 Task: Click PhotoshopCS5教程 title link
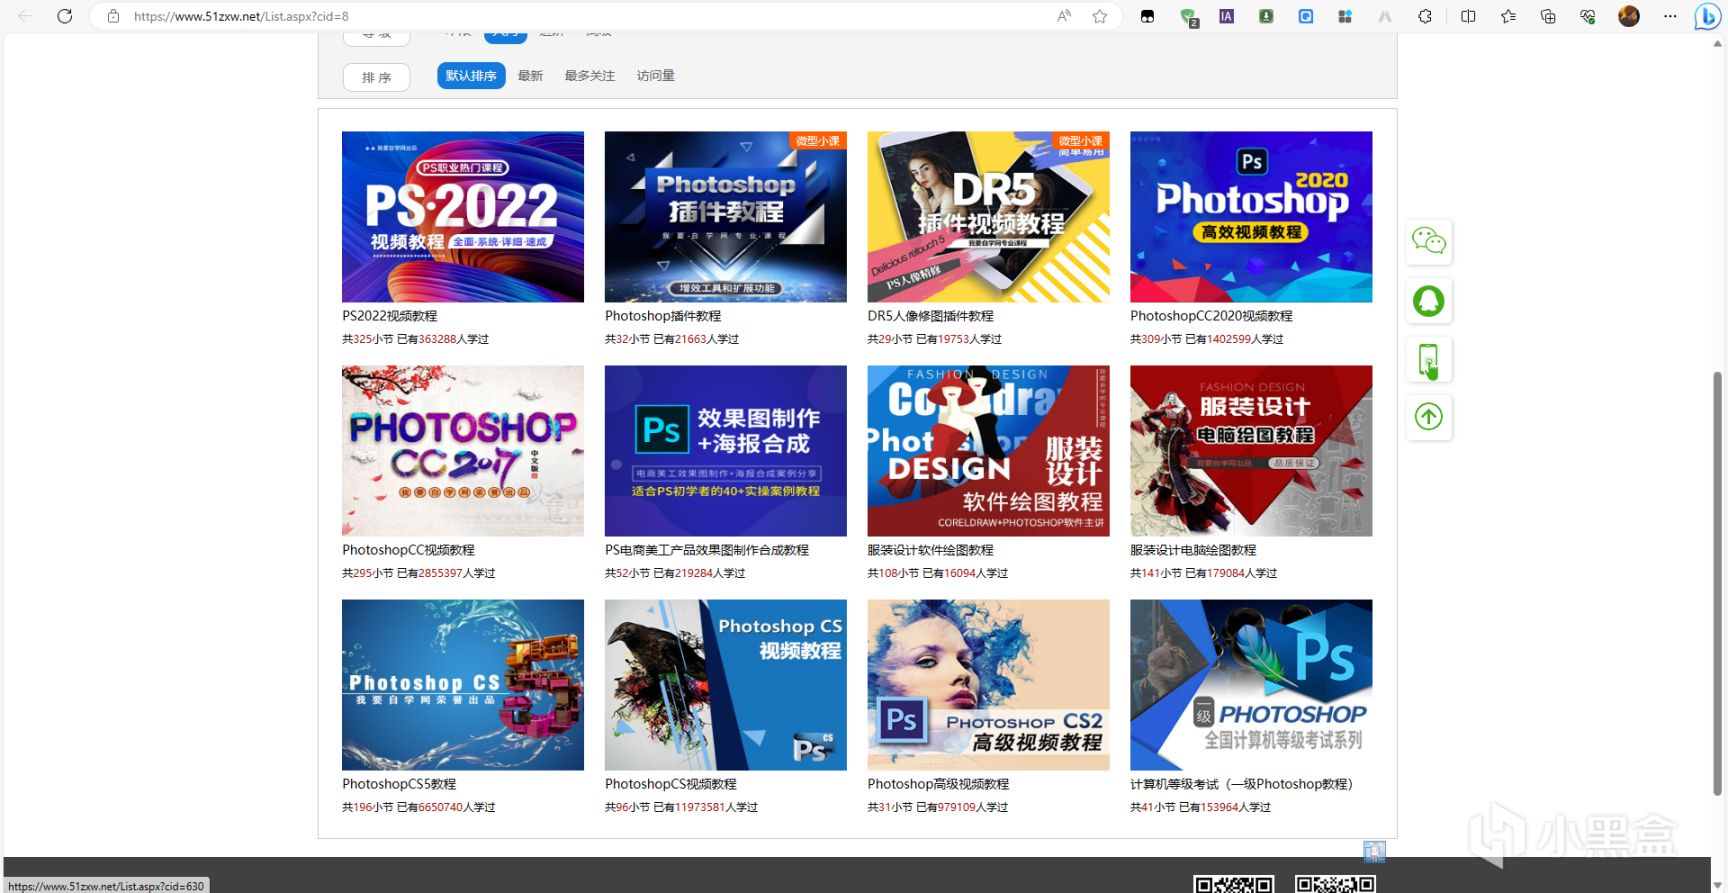(399, 784)
